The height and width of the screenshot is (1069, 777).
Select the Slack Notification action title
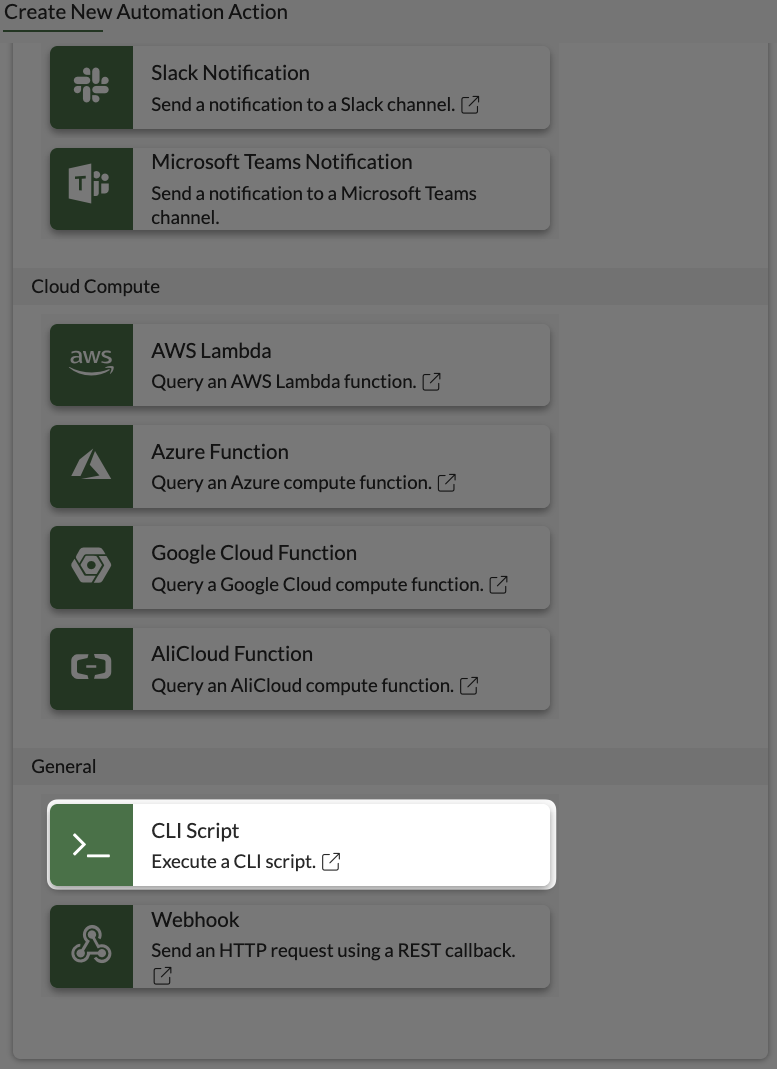click(x=230, y=73)
